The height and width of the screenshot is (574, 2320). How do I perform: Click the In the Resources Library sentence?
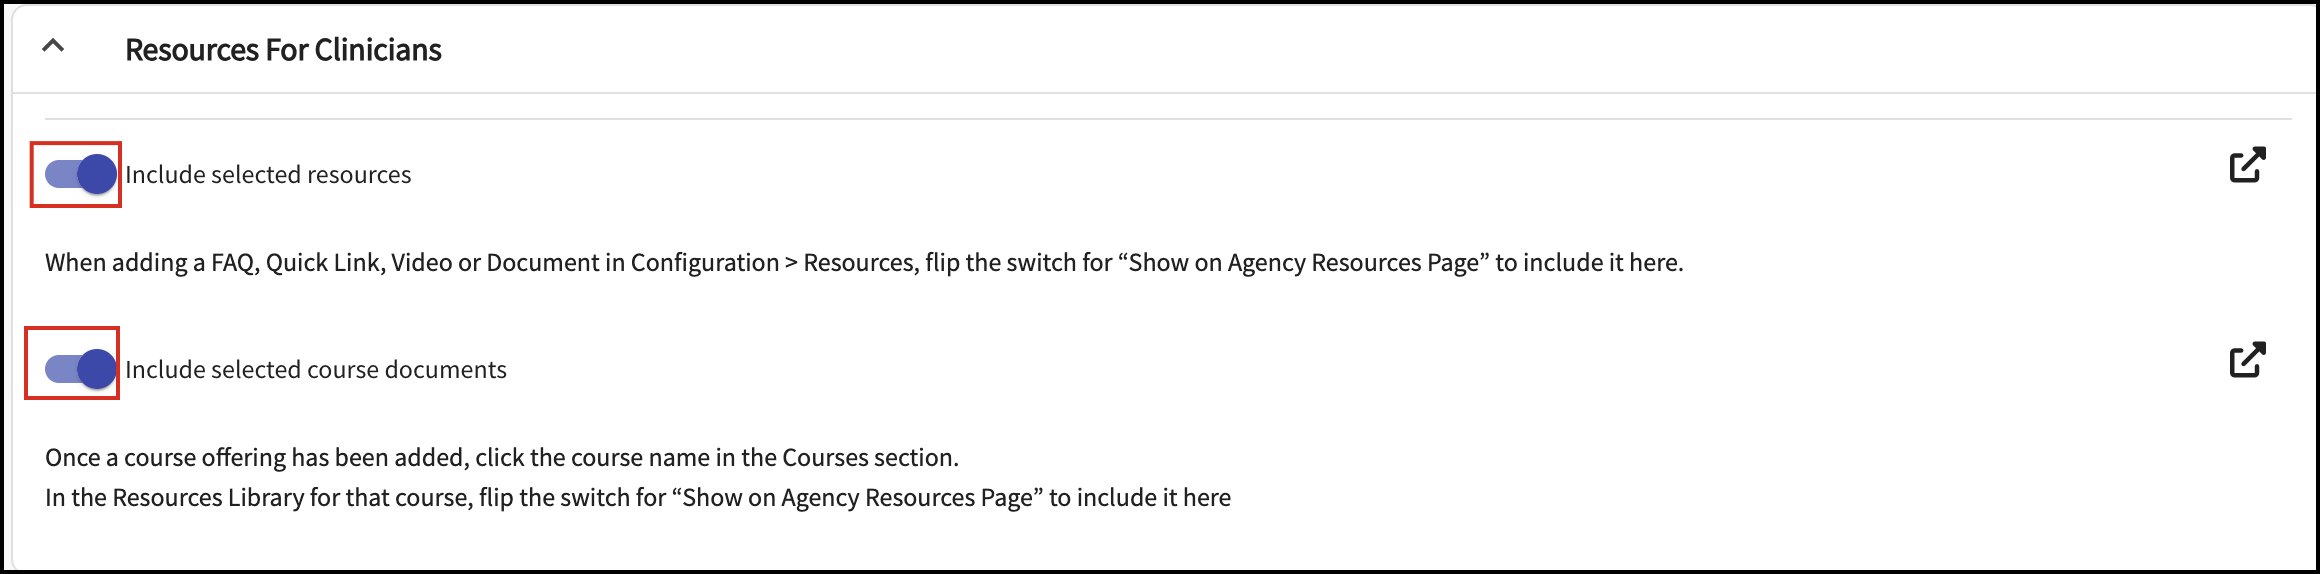(638, 498)
